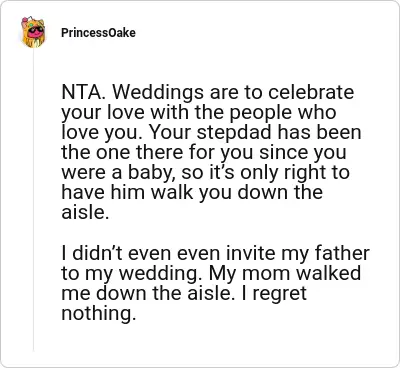Click the word "nothing." on the last line

[99, 314]
